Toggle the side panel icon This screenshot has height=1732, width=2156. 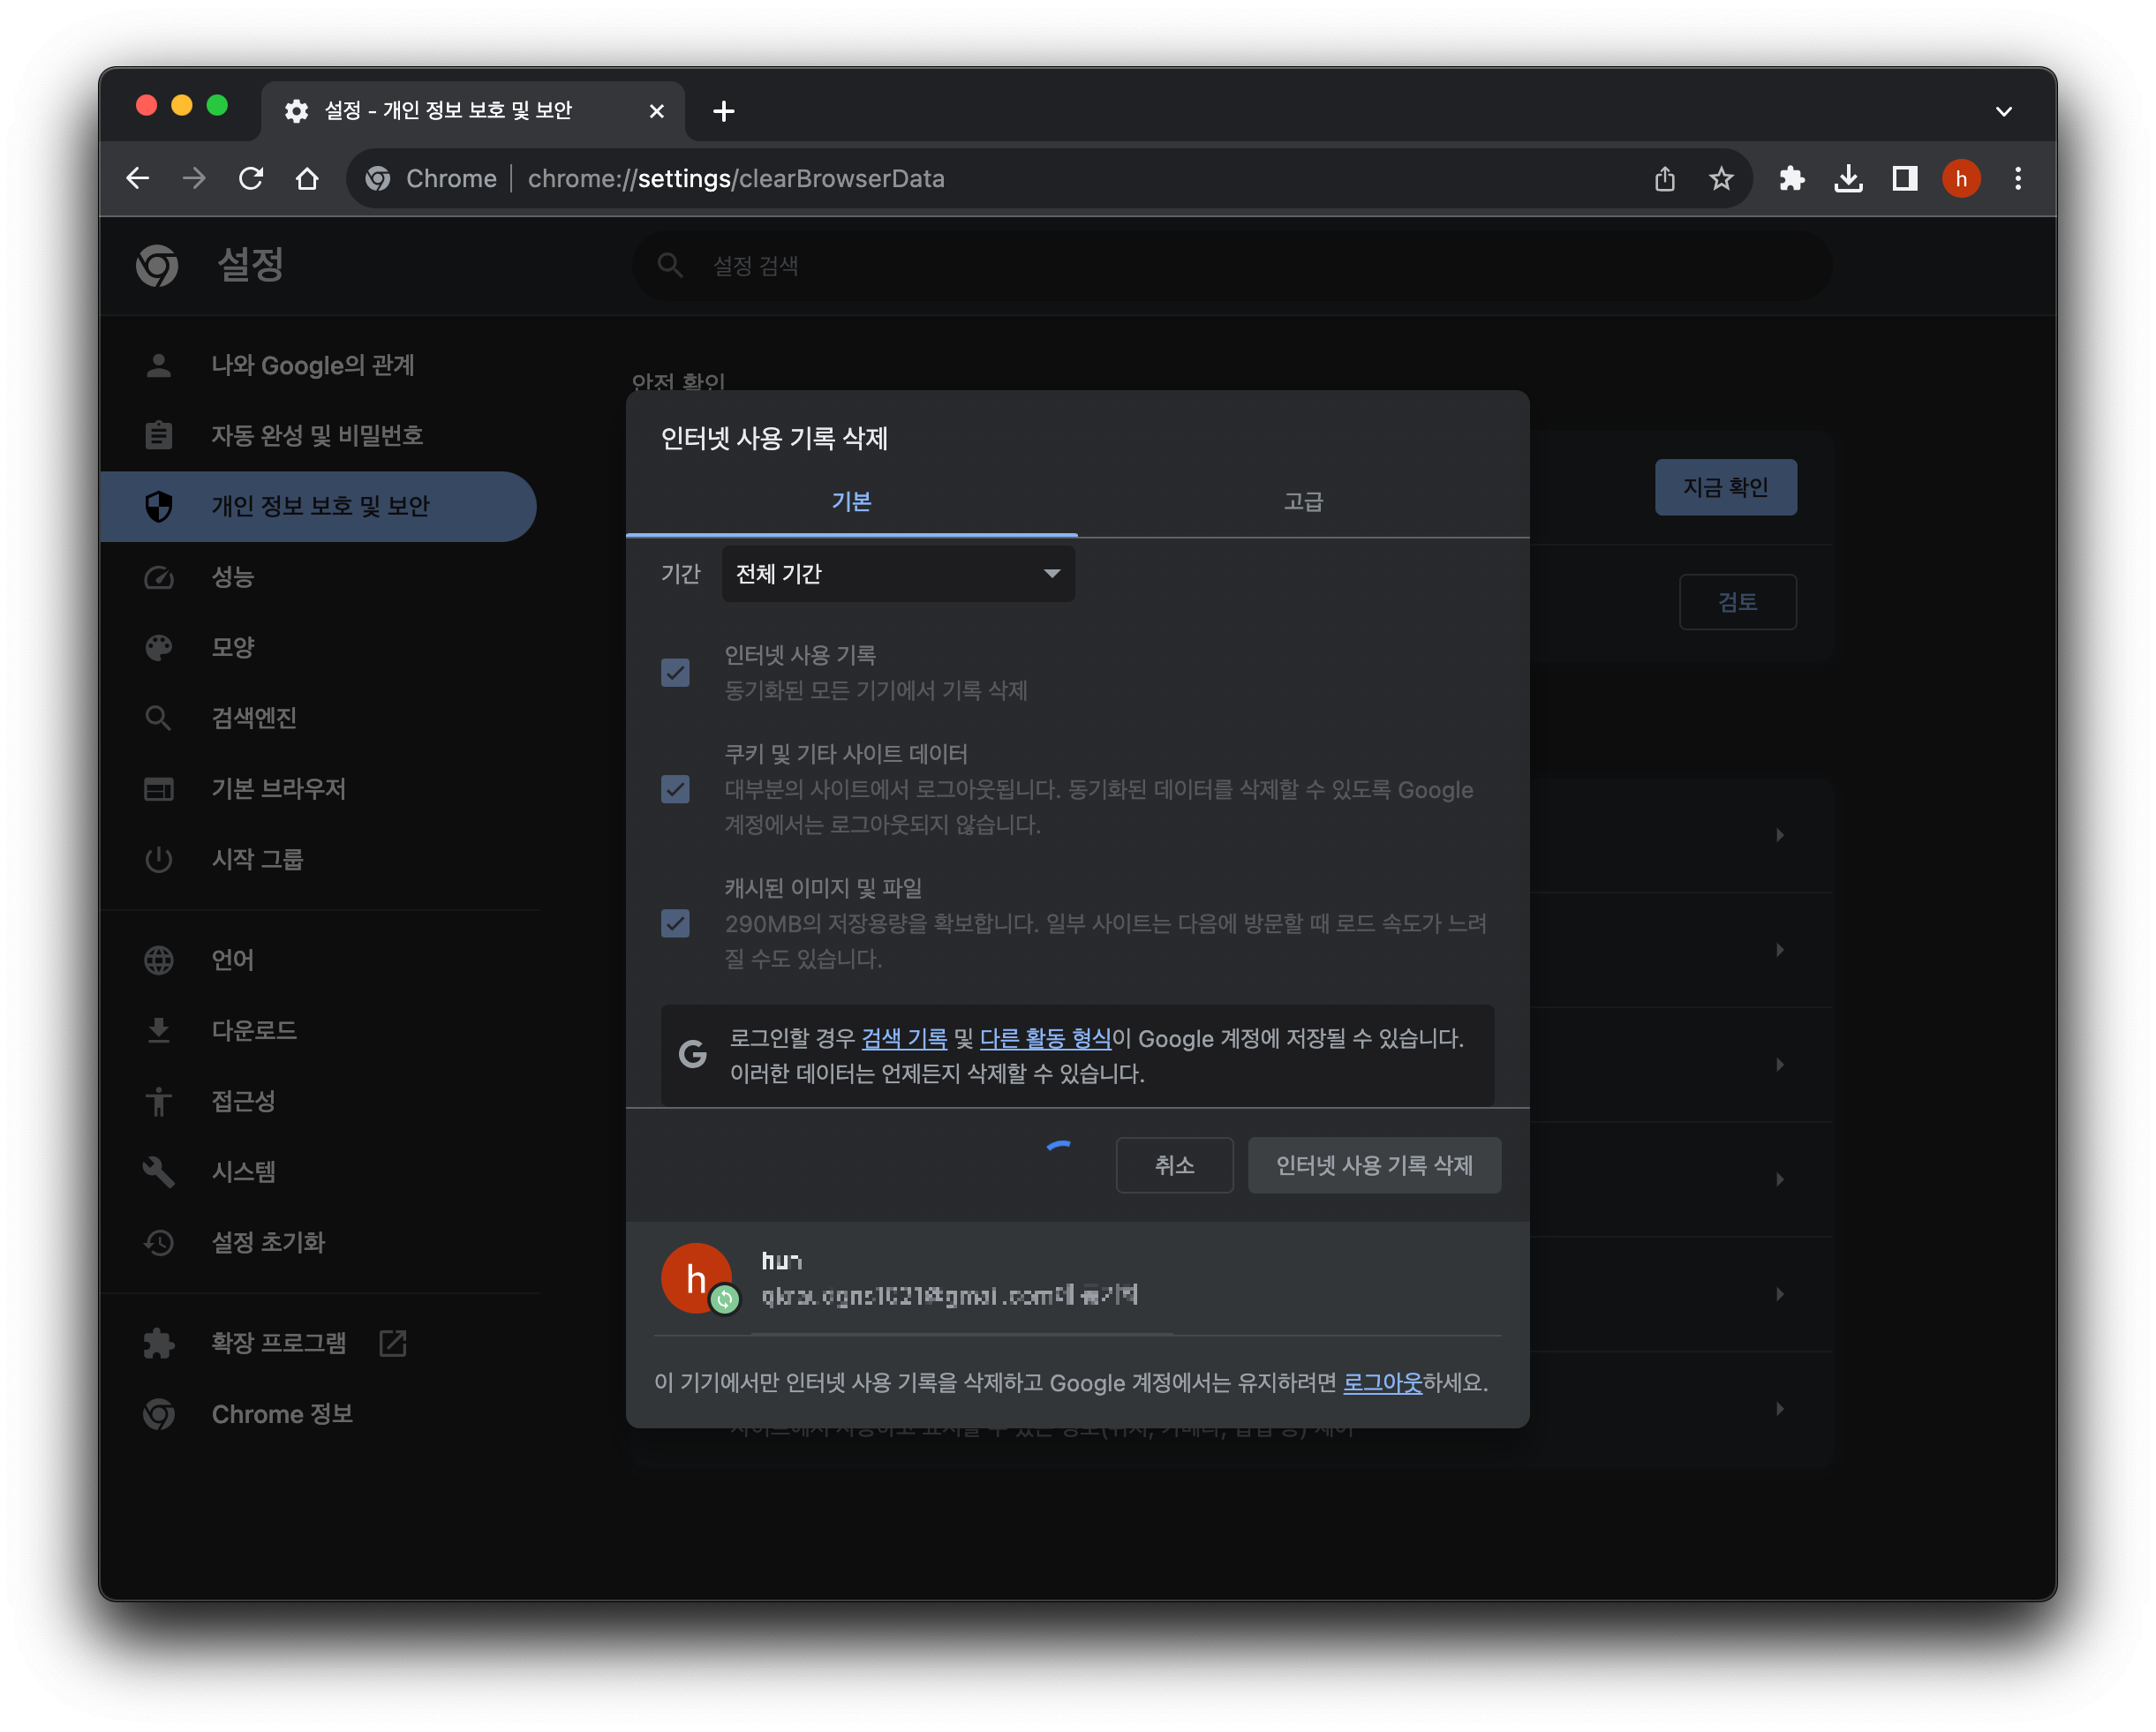click(1904, 179)
